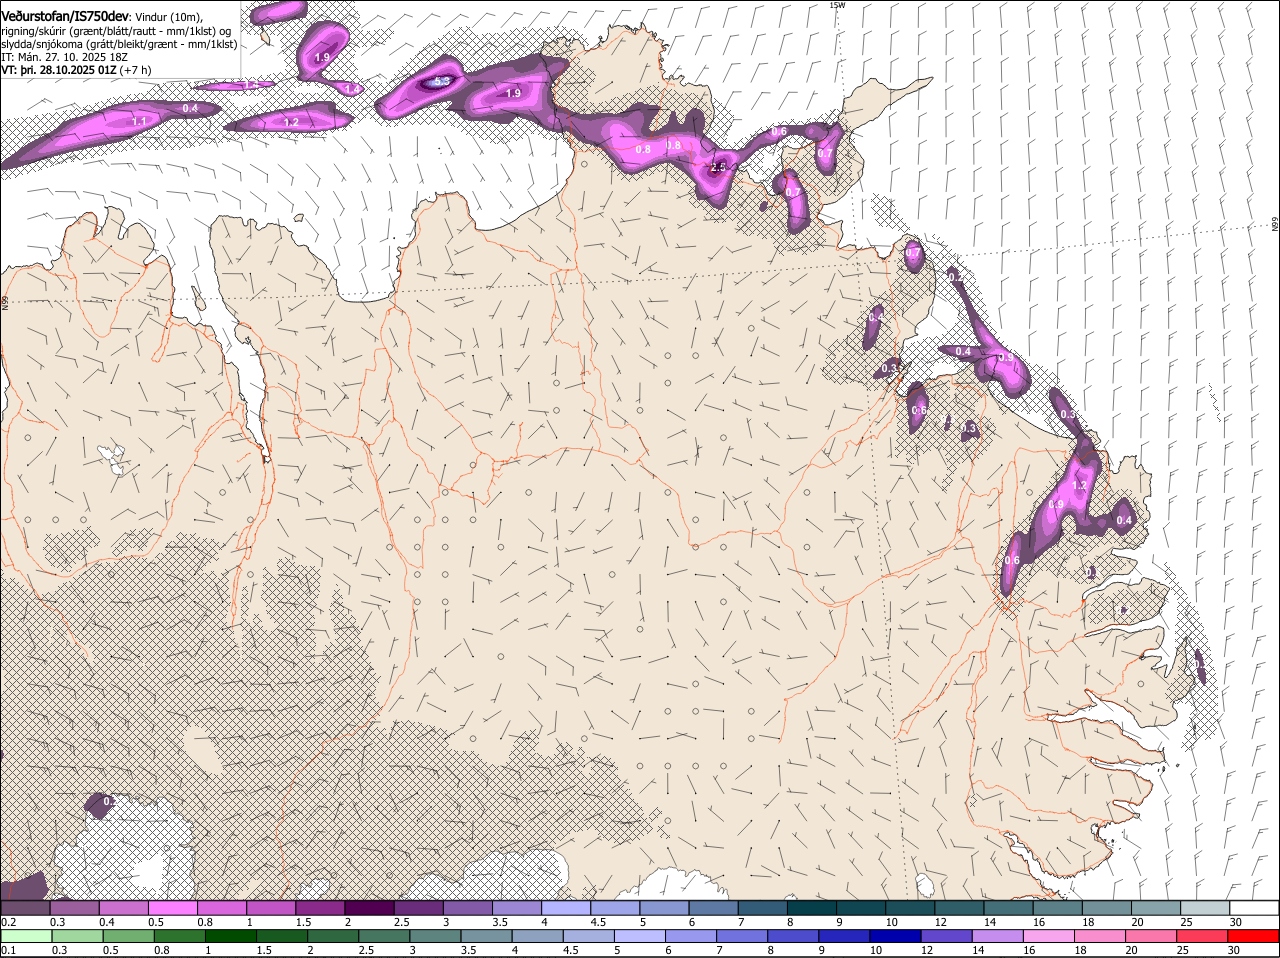The height and width of the screenshot is (958, 1280).
Task: Click the 3.5 value in the snow legend row
Action: [x=500, y=922]
